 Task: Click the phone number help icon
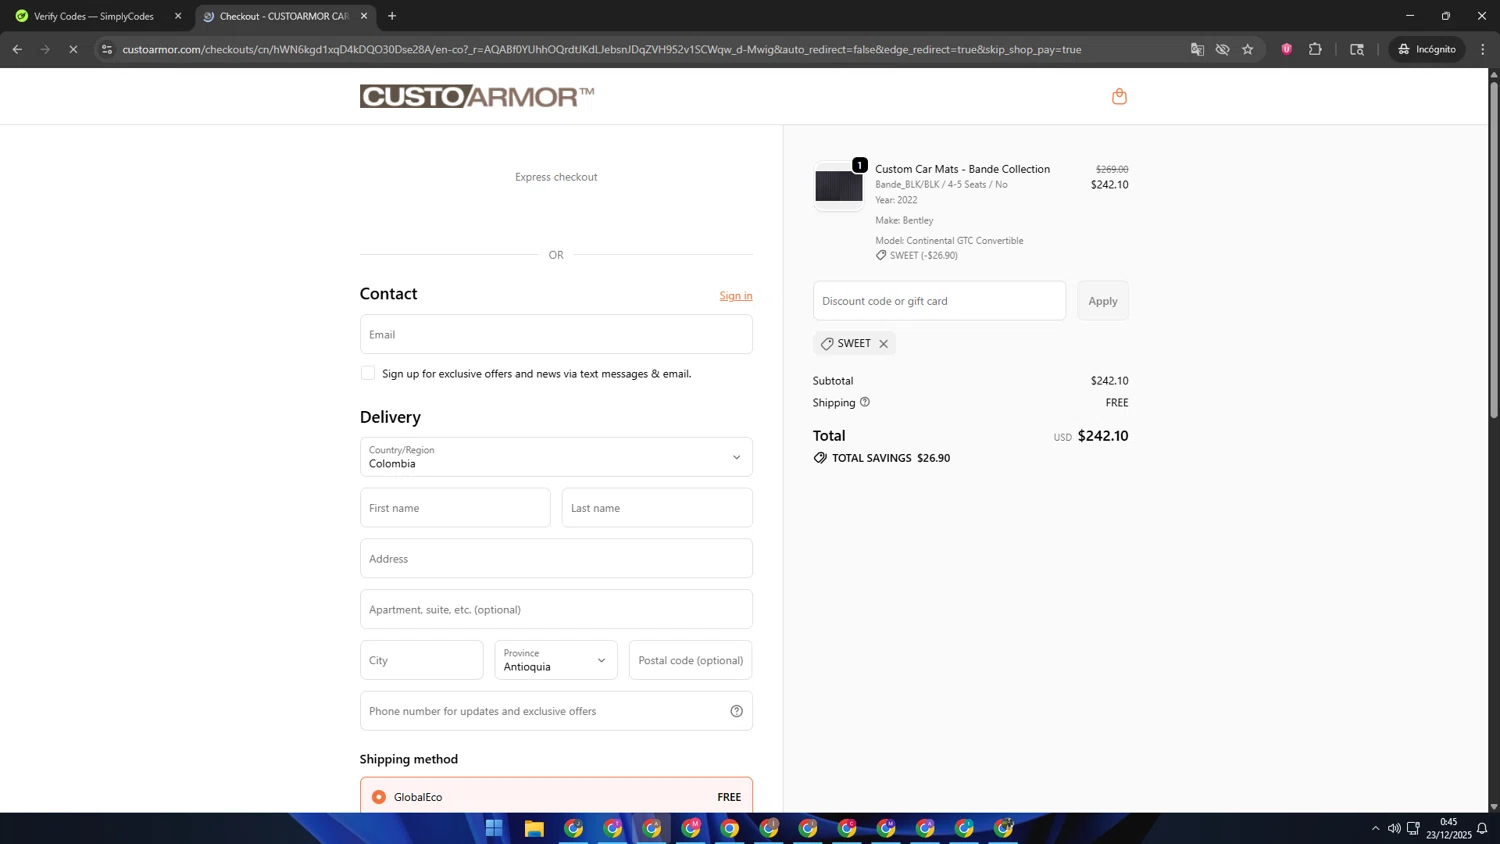pos(736,711)
